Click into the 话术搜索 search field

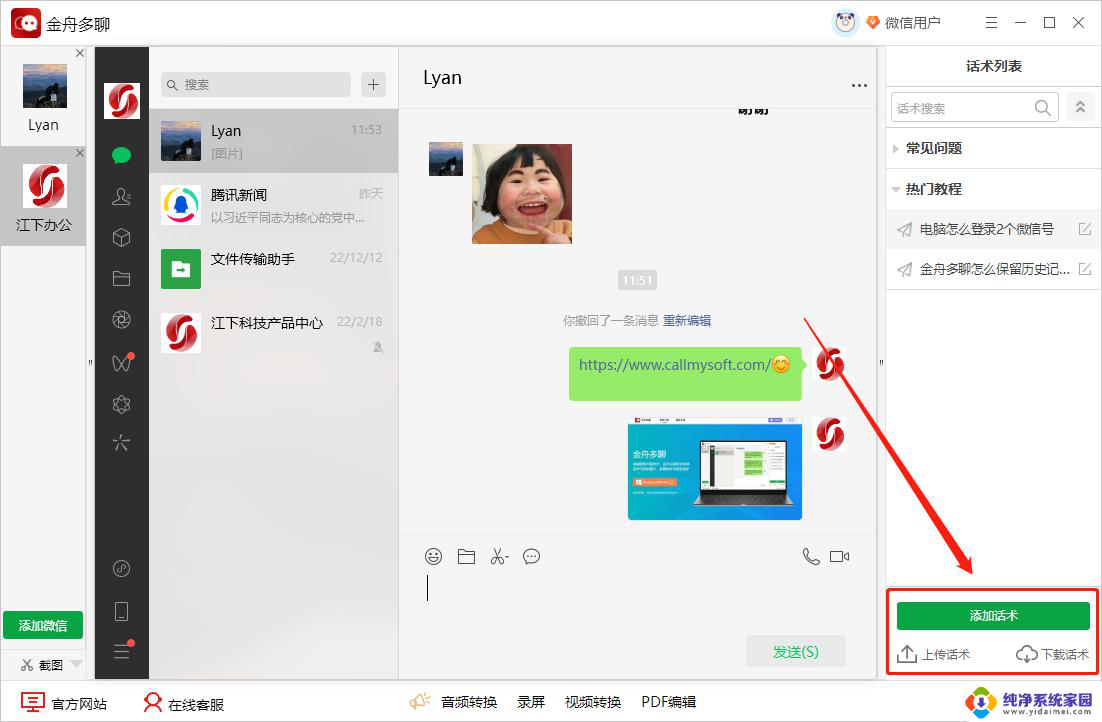click(962, 108)
